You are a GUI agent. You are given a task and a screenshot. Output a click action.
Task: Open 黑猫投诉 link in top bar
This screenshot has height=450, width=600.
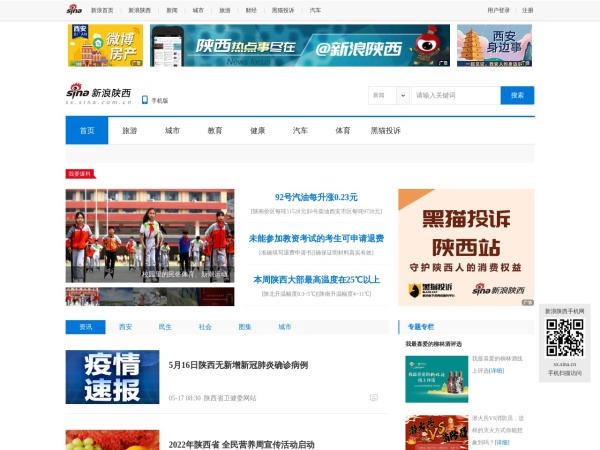click(283, 10)
